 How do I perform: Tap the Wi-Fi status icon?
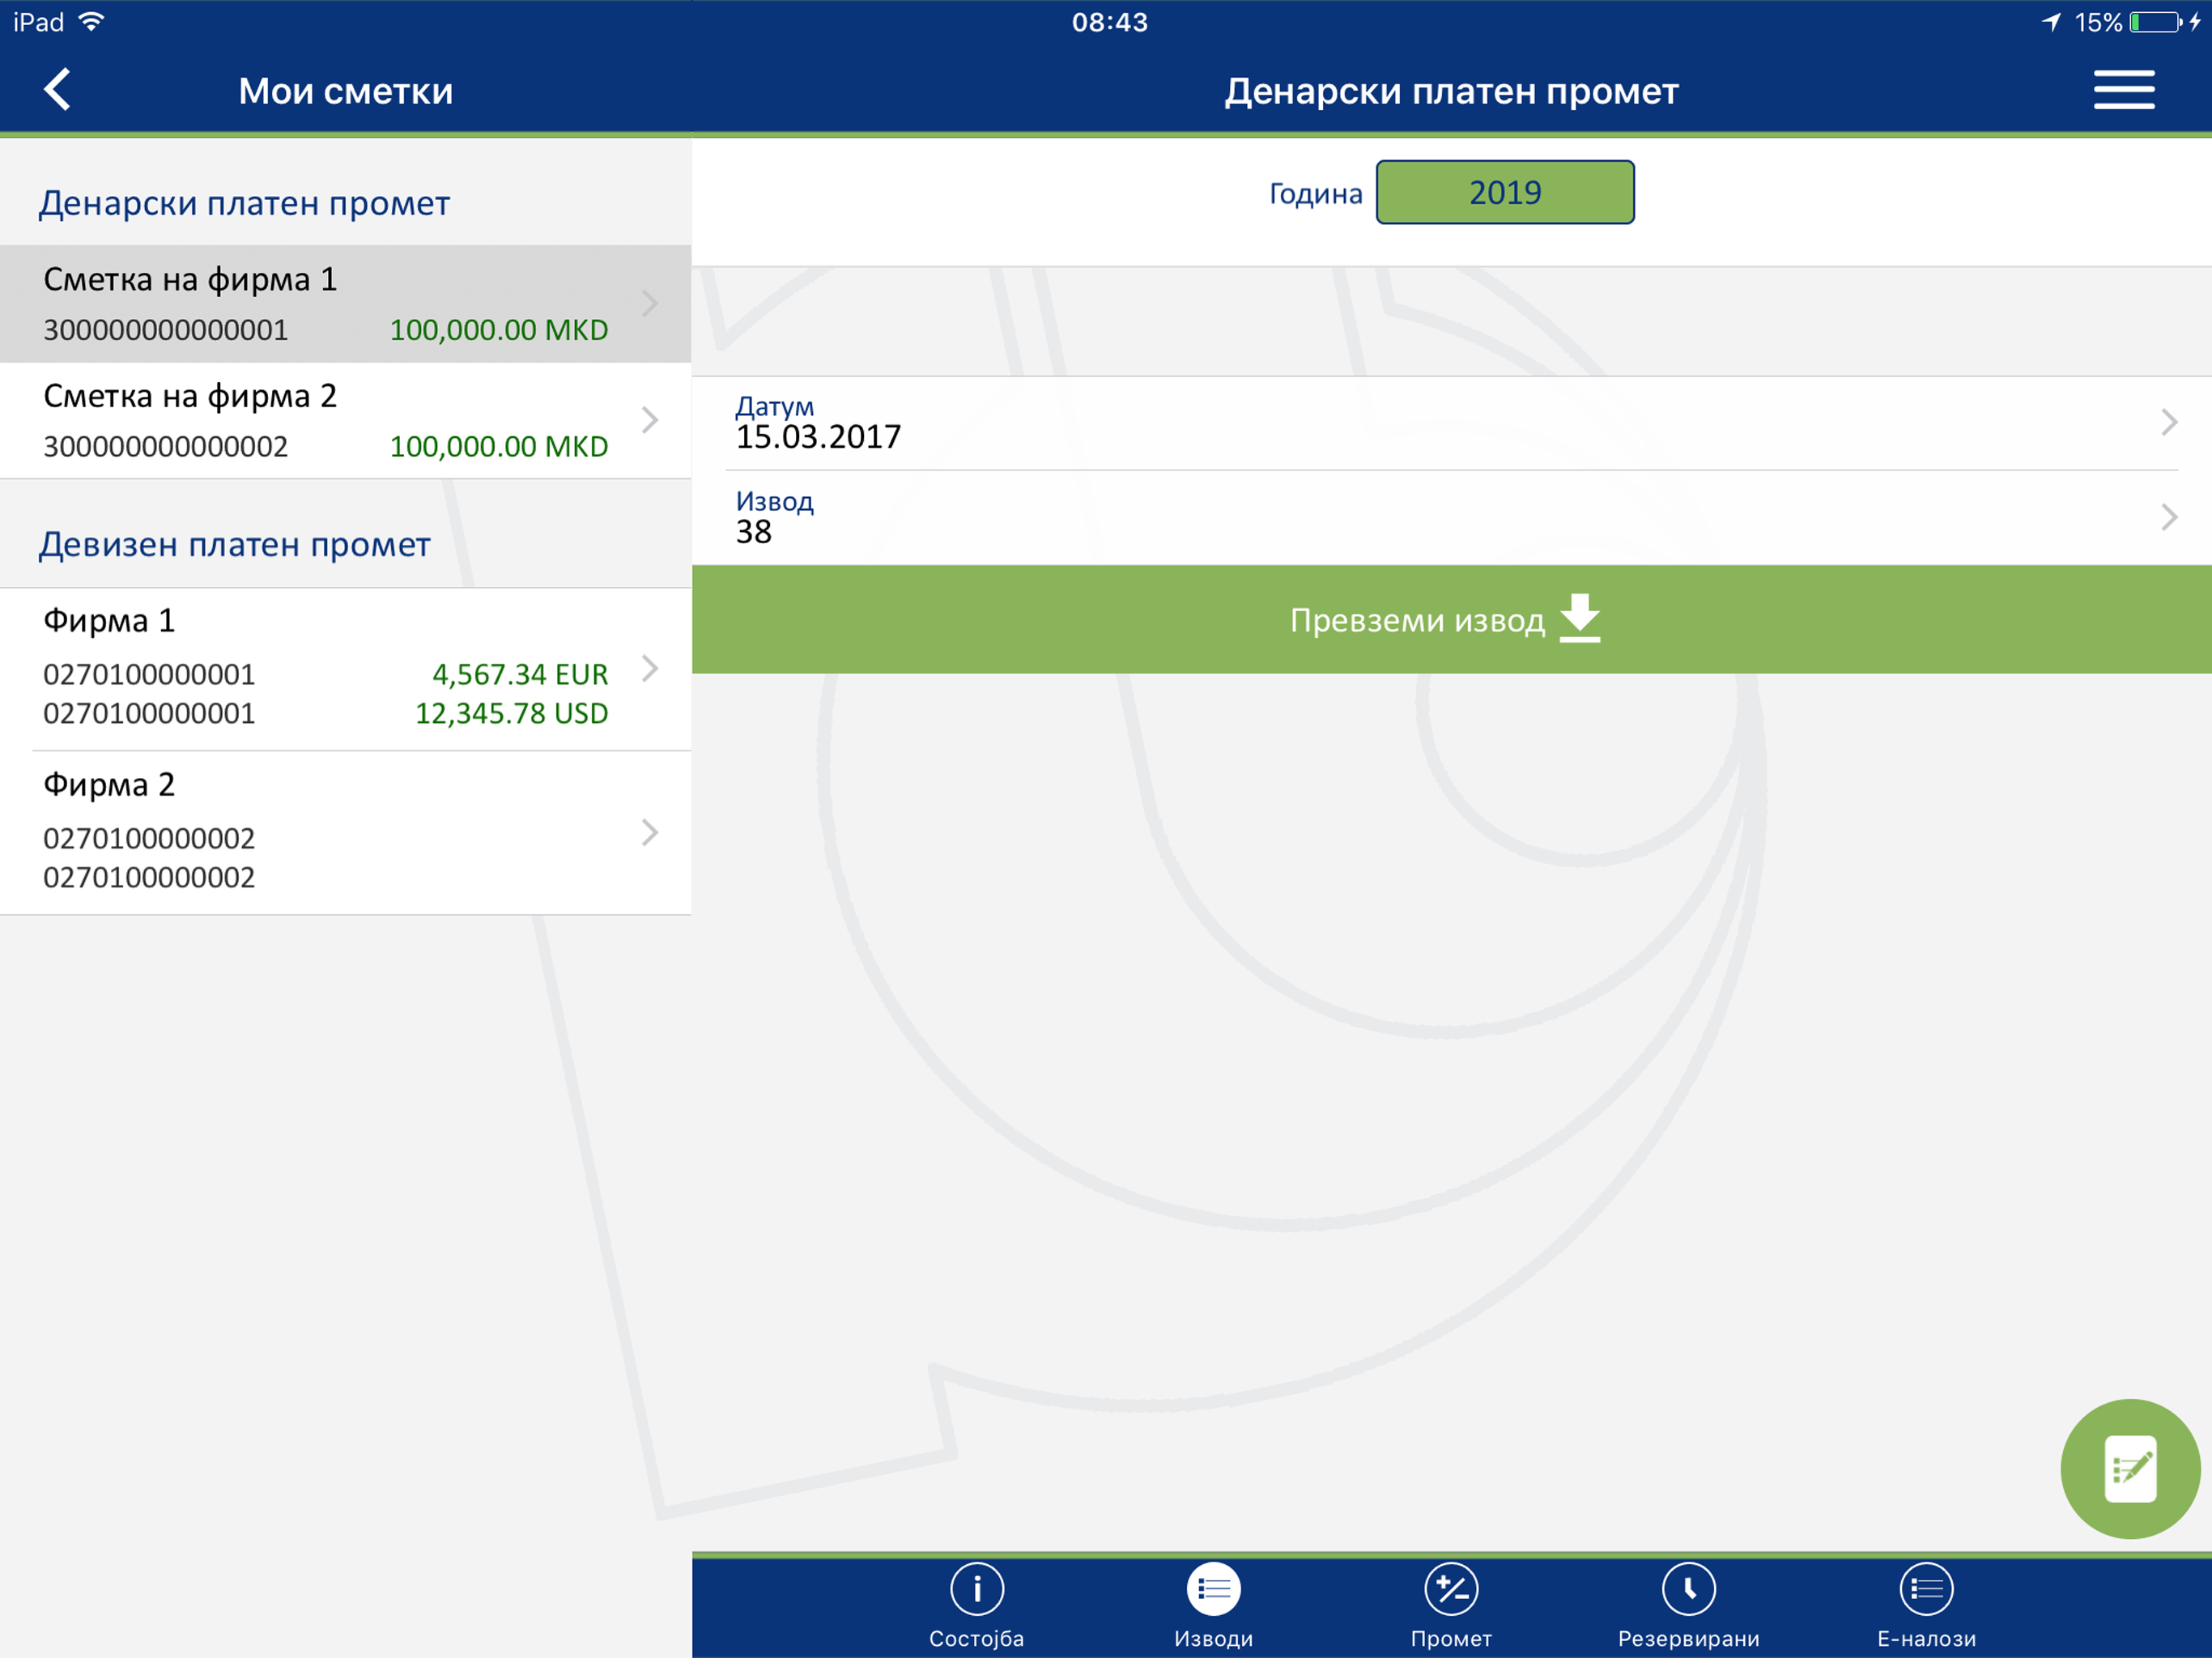click(x=91, y=22)
